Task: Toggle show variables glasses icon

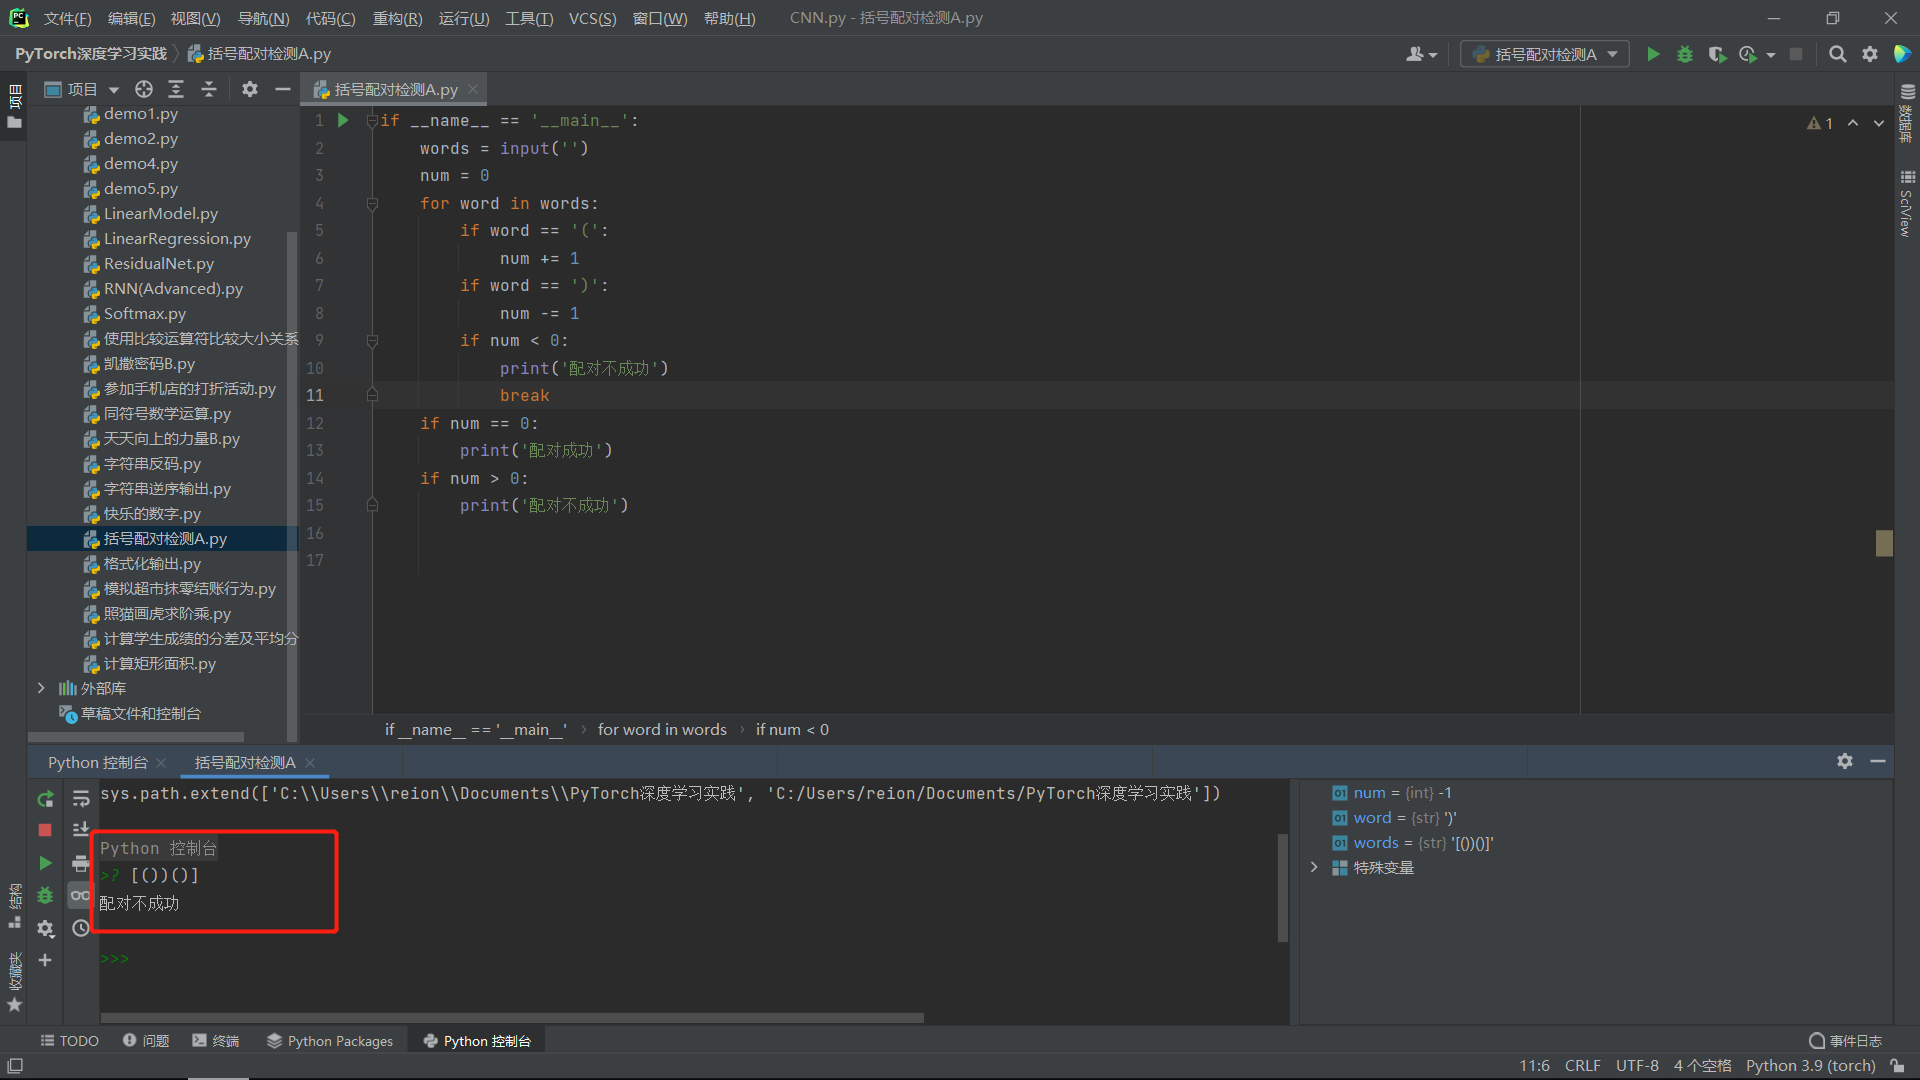Action: pyautogui.click(x=81, y=895)
